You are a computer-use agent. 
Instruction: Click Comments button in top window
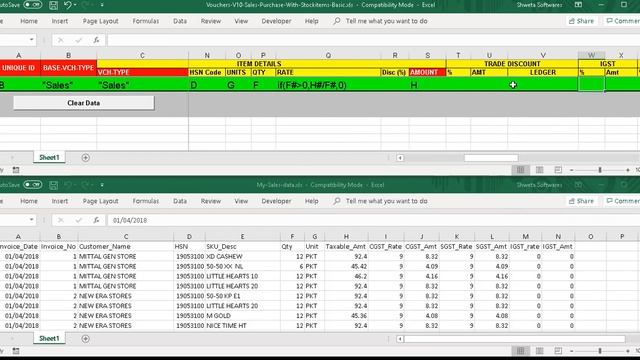pyautogui.click(x=622, y=21)
